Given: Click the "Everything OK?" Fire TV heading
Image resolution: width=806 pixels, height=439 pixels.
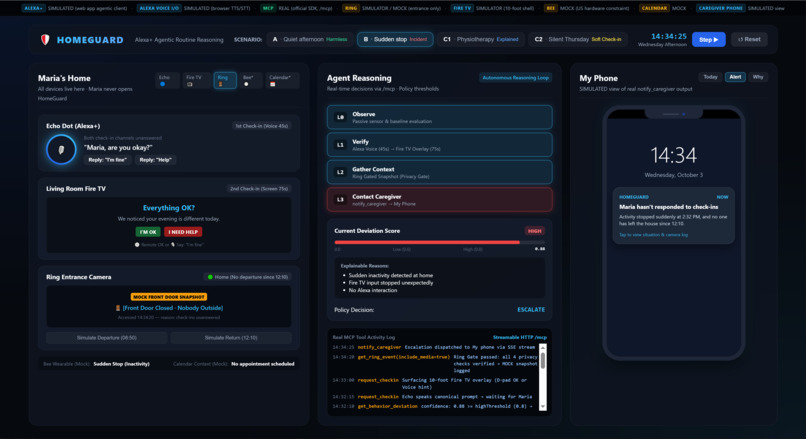Looking at the screenshot, I should tap(169, 208).
